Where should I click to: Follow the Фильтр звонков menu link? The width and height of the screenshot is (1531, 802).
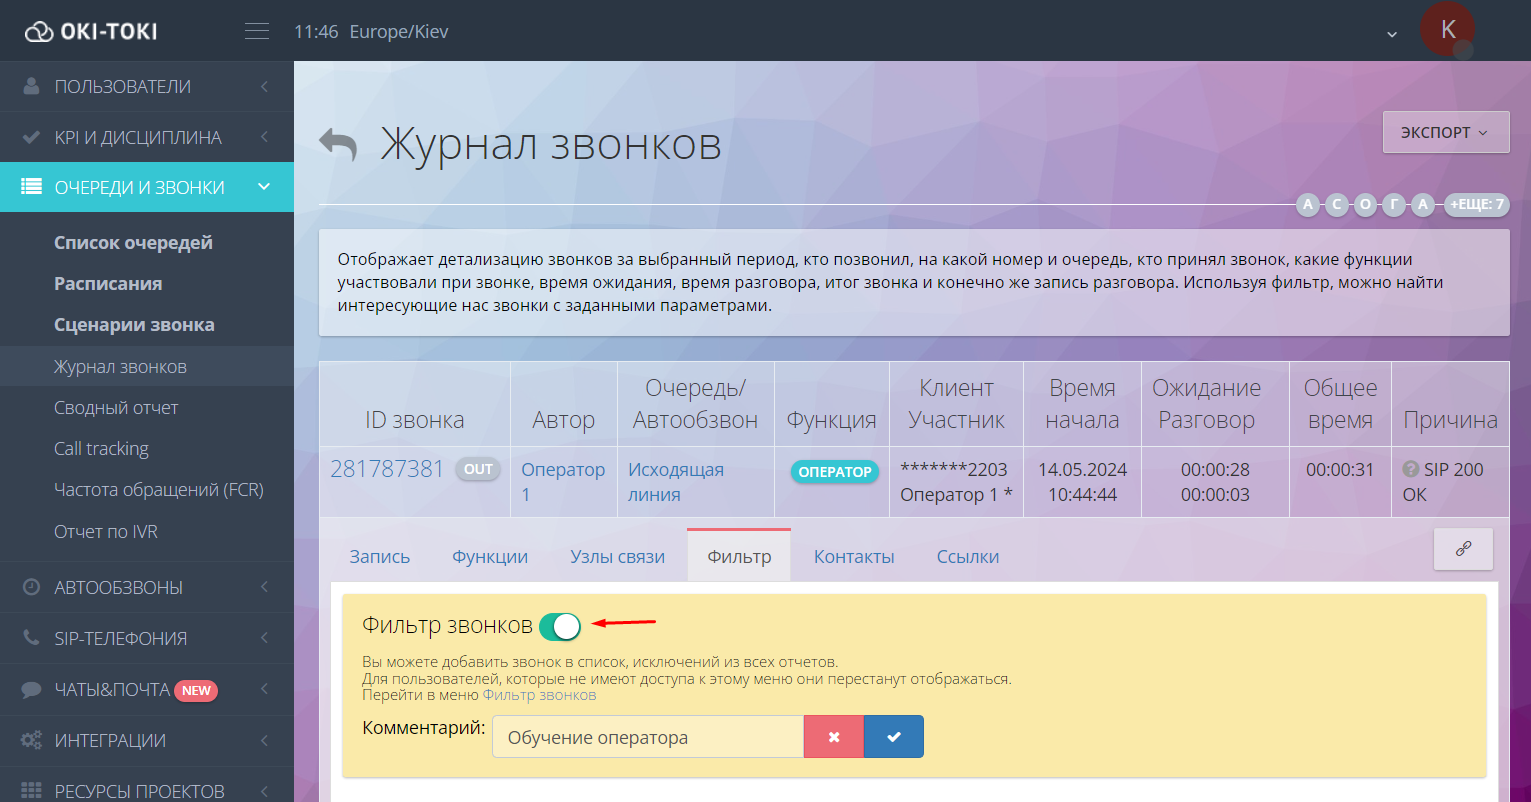pyautogui.click(x=539, y=695)
